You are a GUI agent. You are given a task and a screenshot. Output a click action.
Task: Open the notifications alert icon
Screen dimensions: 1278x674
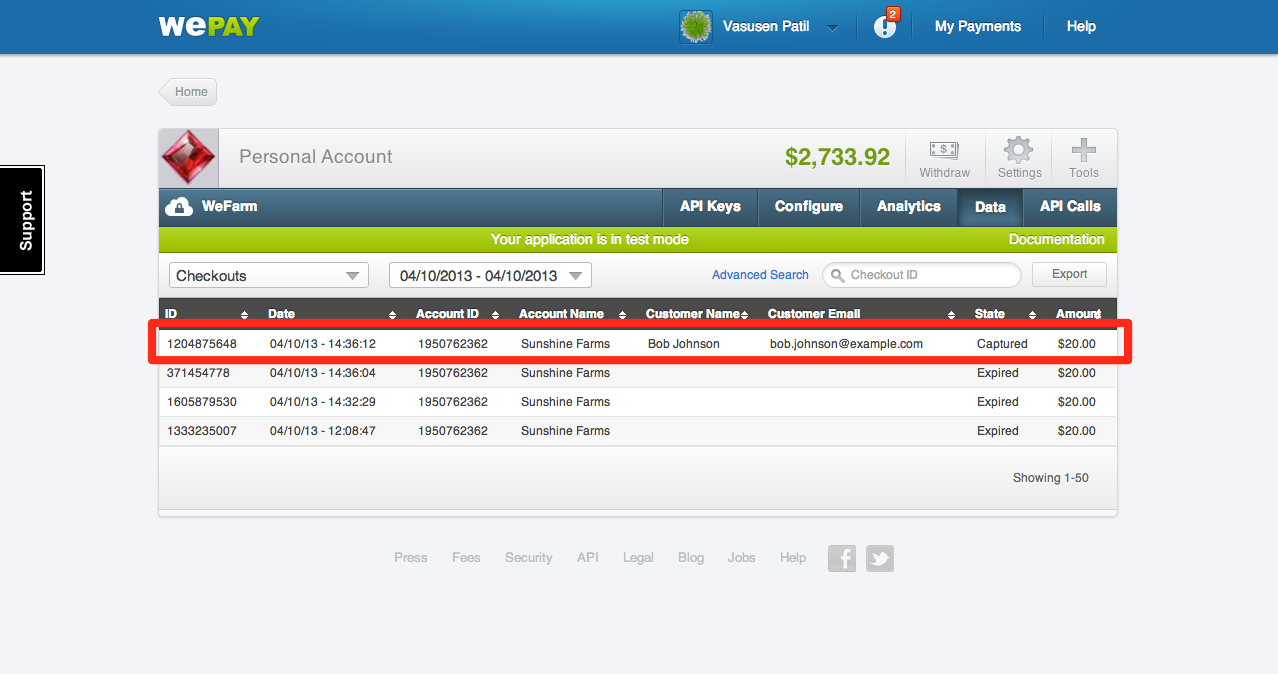(885, 25)
